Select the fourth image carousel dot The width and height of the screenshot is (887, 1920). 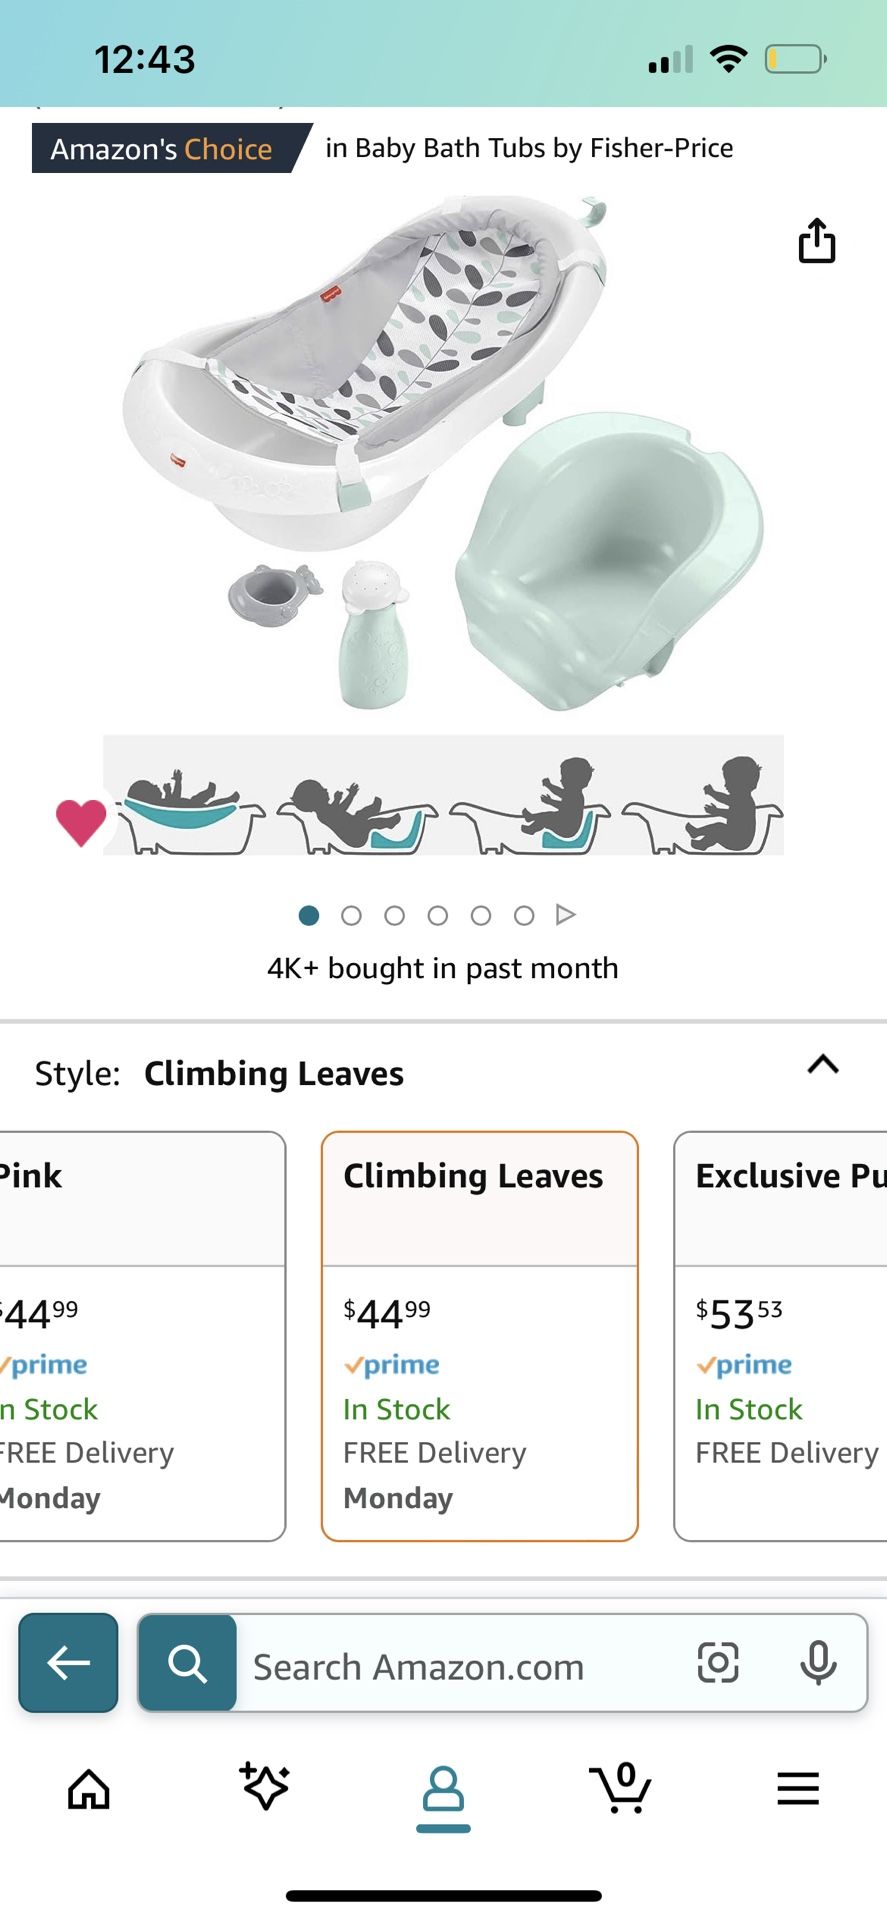tap(438, 915)
